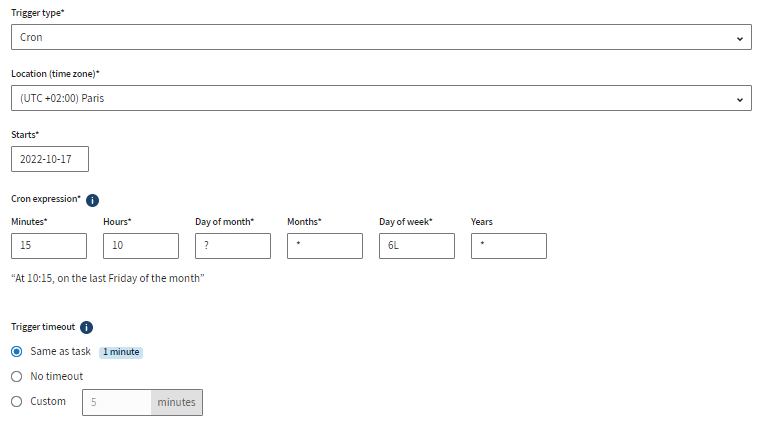Select the Months cron input field
Viewport: 761px width, 429px height.
tap(325, 246)
